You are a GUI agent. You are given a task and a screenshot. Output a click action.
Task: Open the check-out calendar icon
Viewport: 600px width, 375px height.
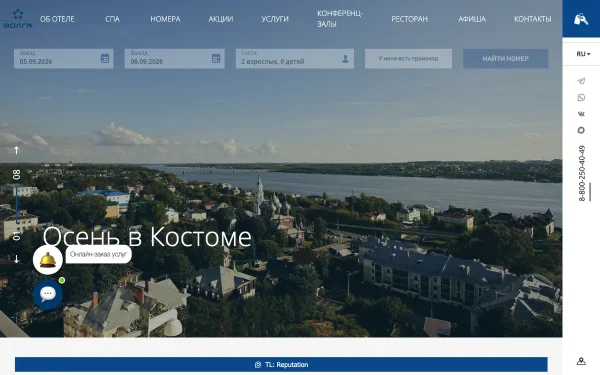coord(216,59)
